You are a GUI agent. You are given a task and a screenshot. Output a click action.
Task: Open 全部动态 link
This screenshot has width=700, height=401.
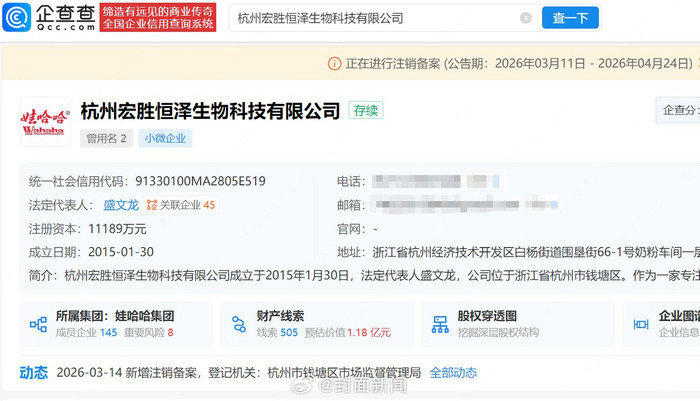453,373
